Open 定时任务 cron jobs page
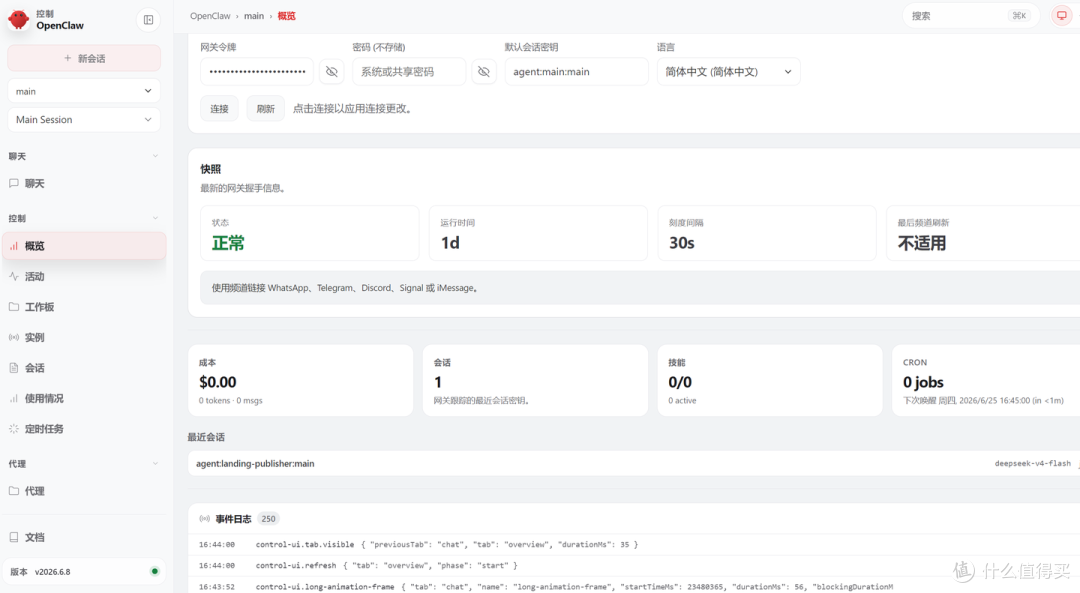1080x593 pixels. pyautogui.click(x=84, y=429)
